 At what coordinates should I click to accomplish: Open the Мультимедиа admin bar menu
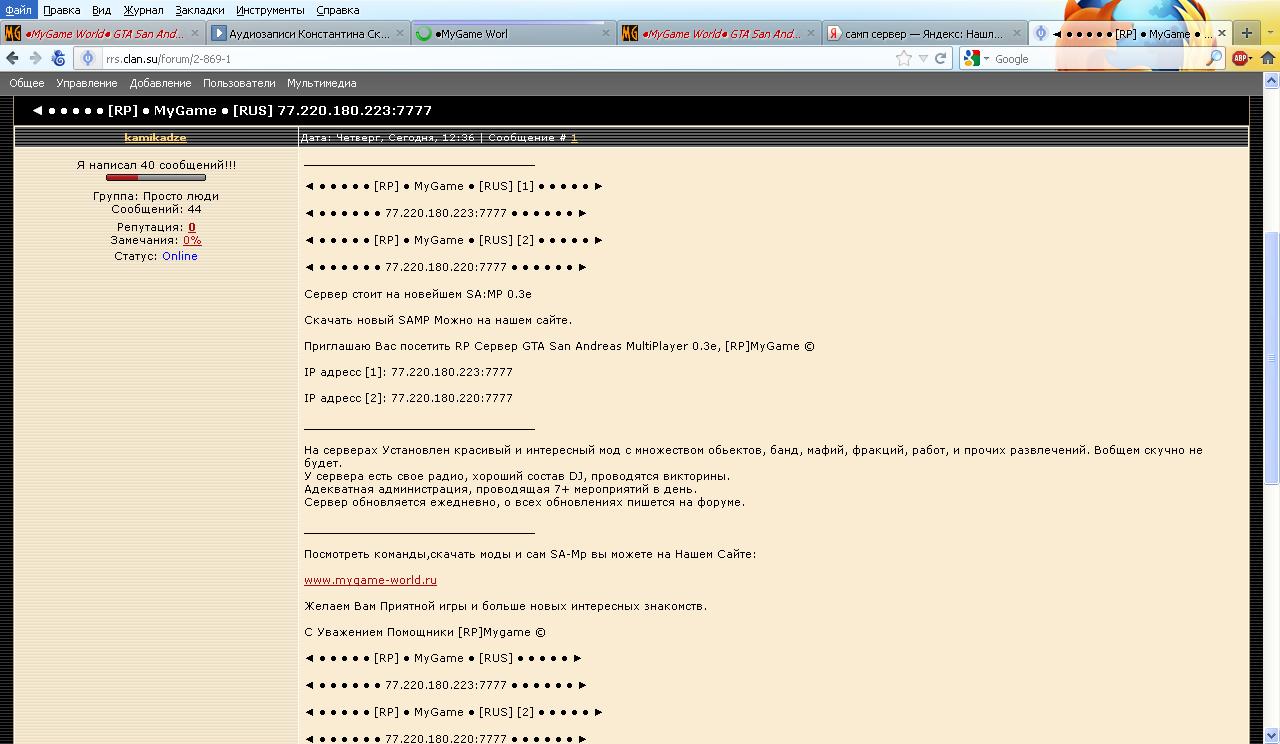click(321, 83)
